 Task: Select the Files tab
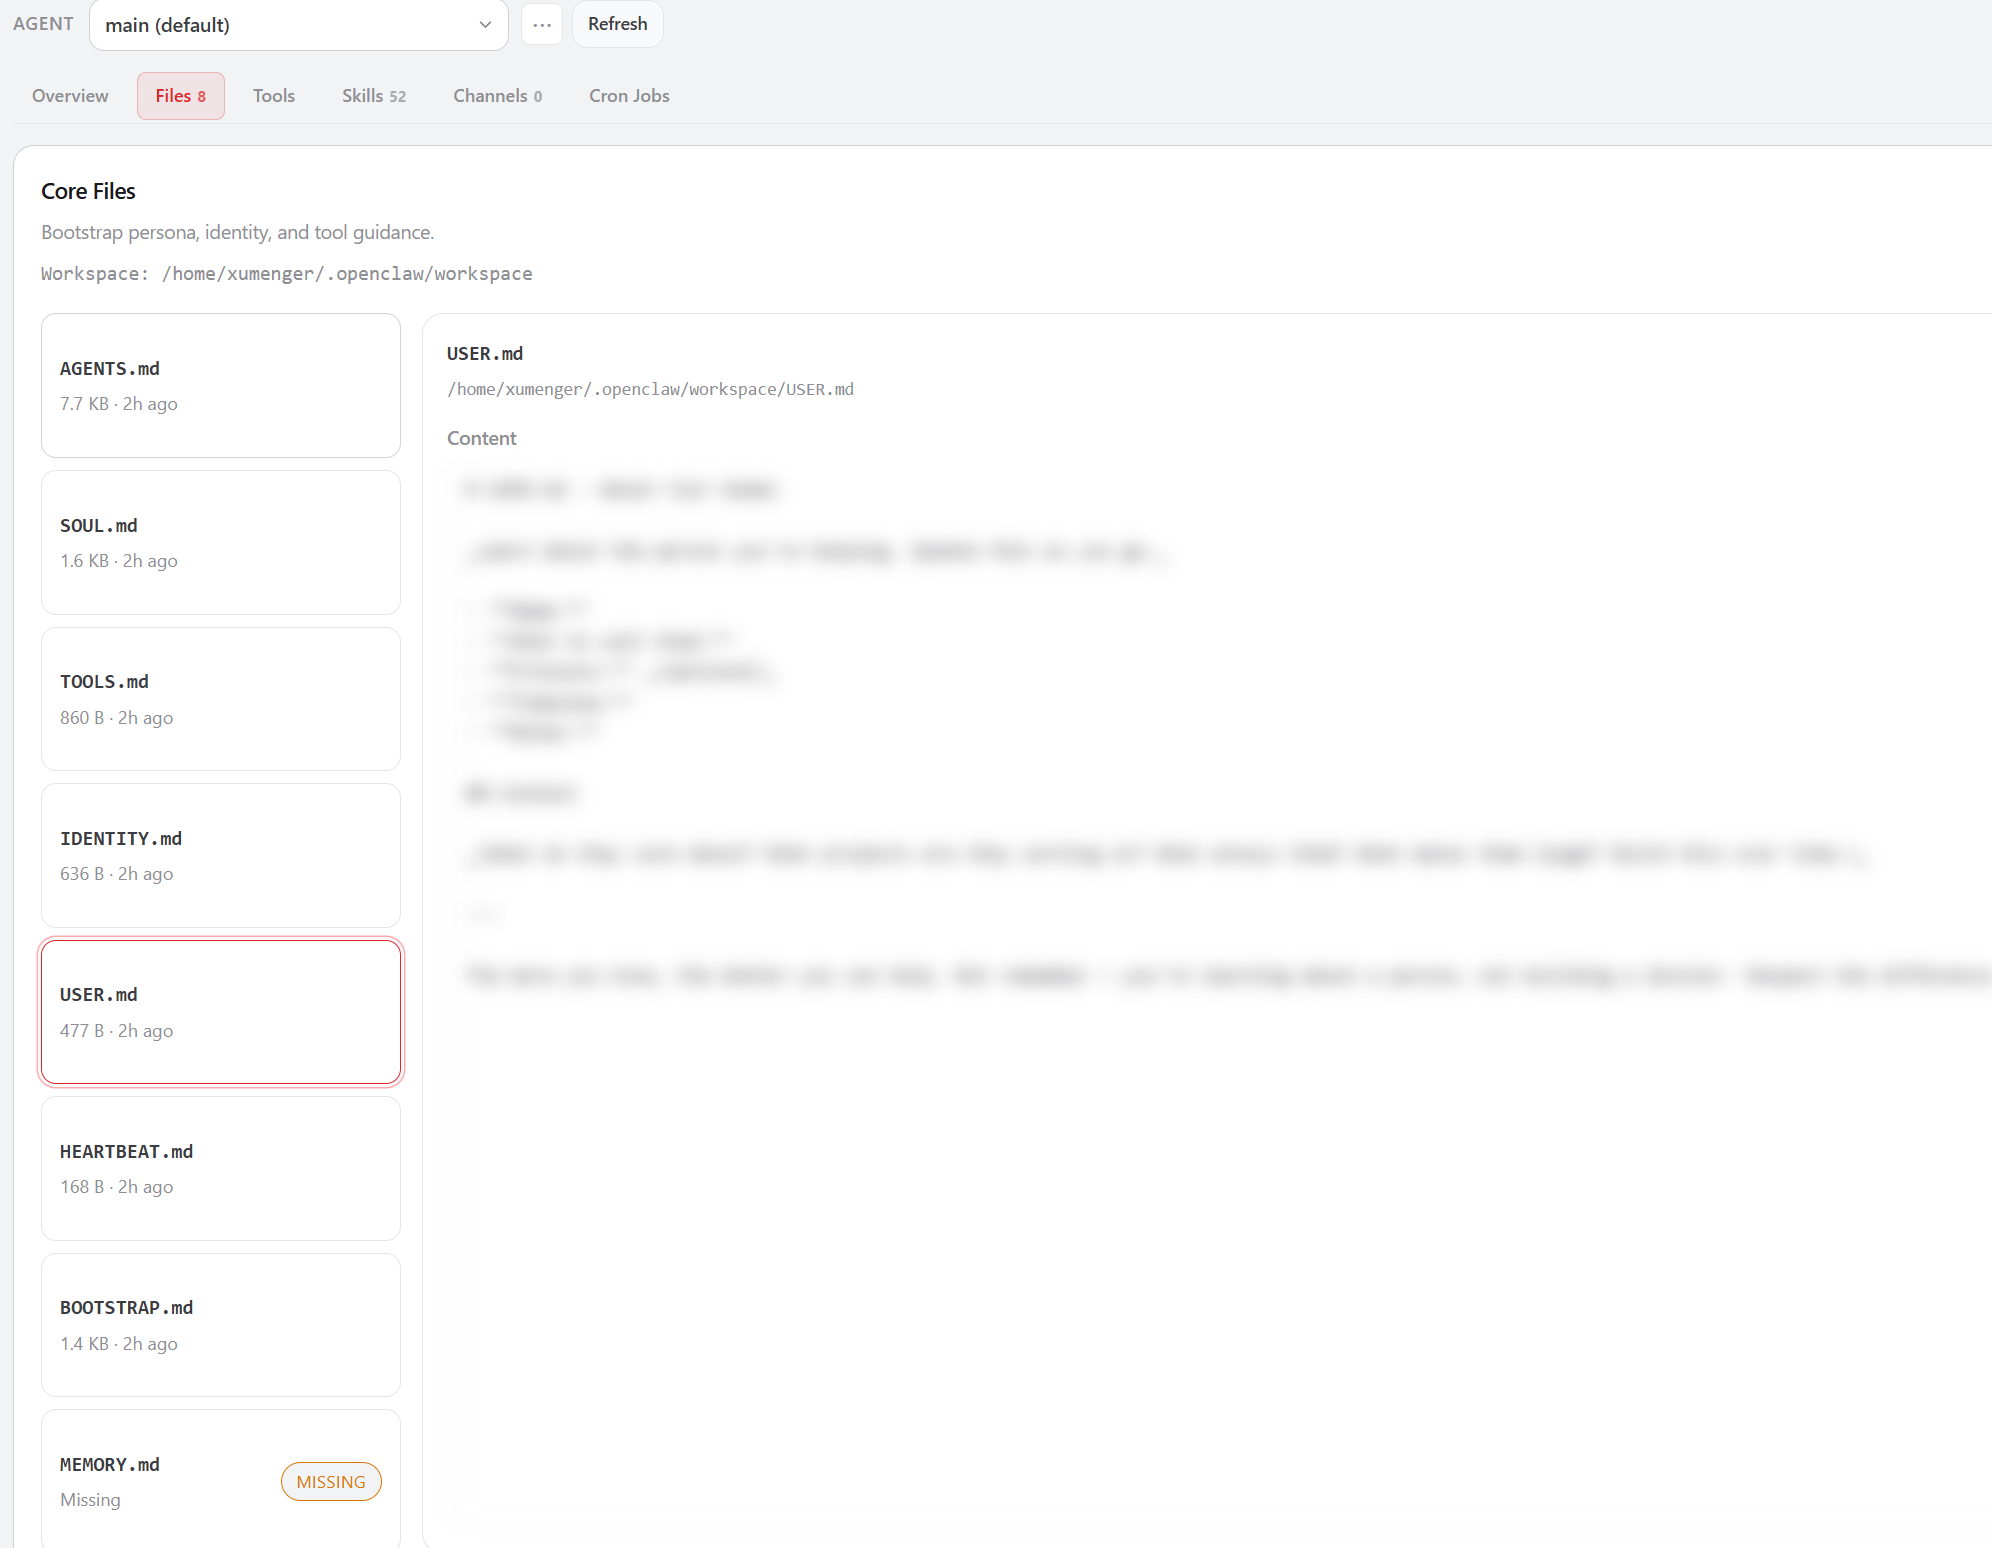coord(180,96)
